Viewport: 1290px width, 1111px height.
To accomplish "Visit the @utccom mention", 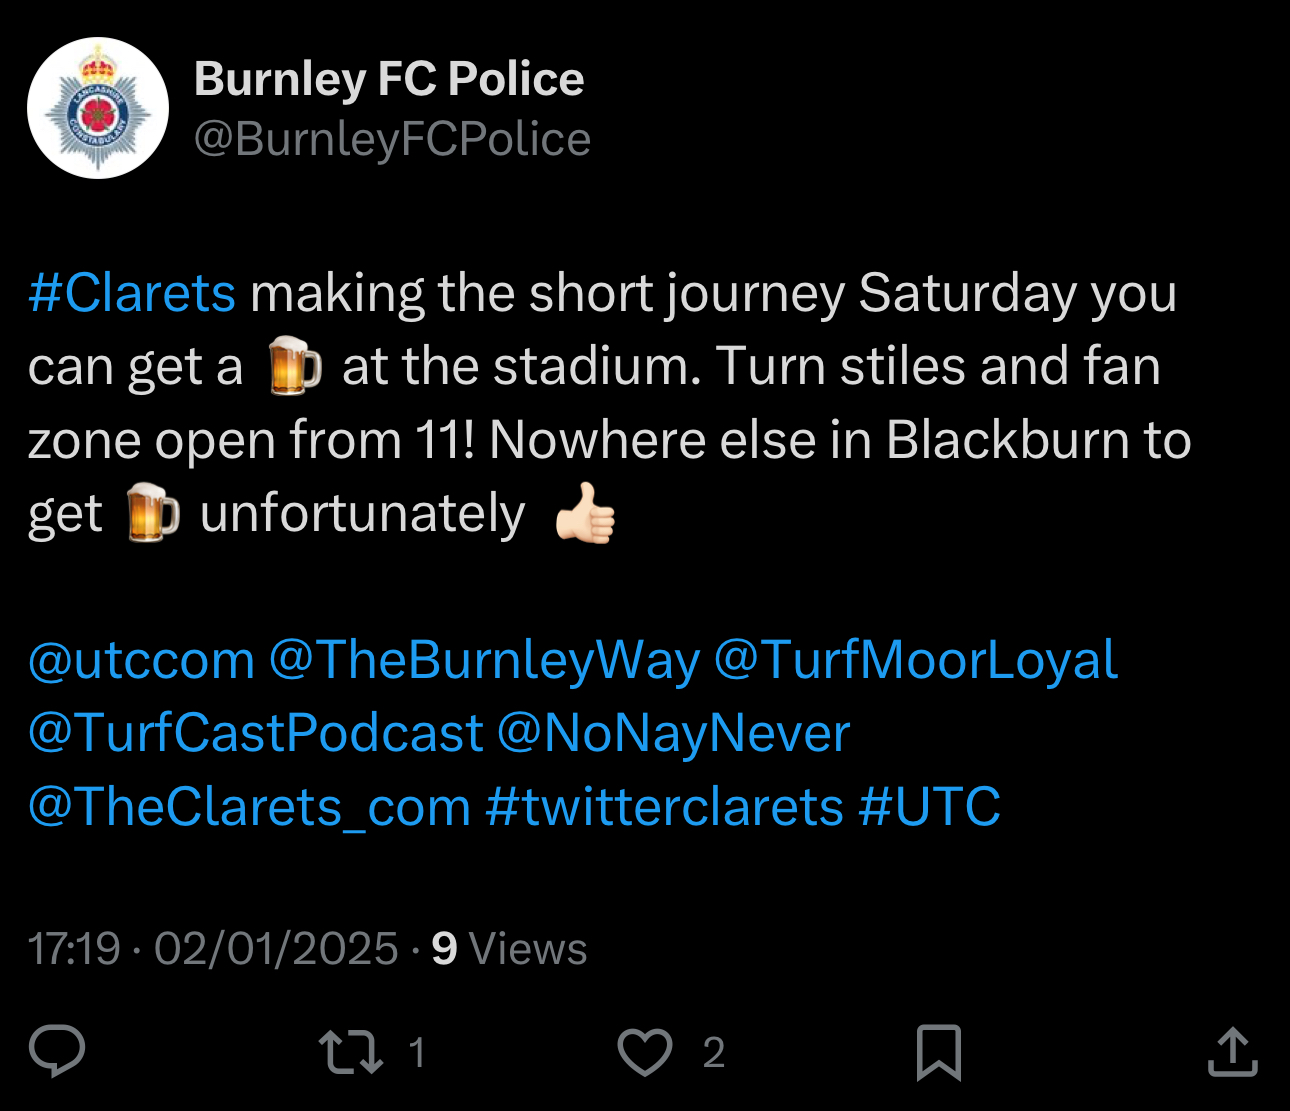I will [141, 661].
